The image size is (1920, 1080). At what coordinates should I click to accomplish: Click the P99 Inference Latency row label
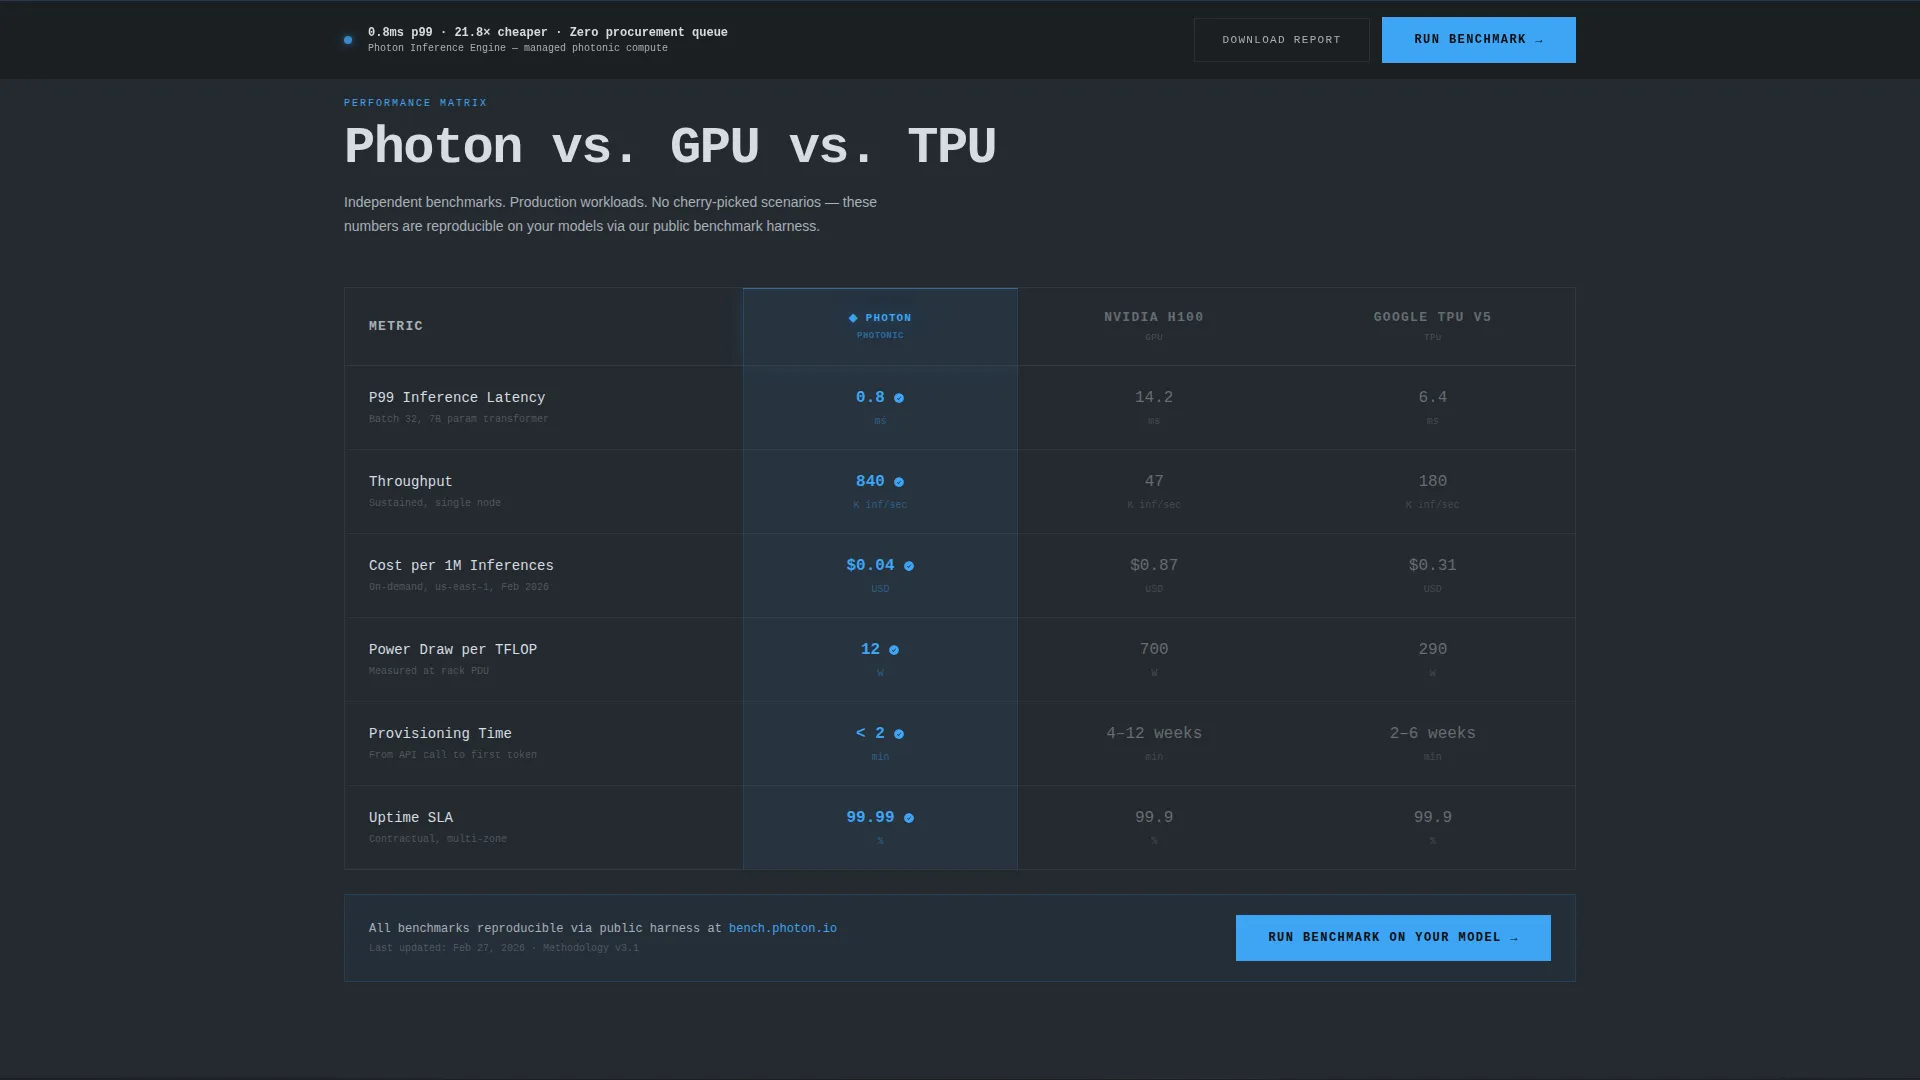click(x=457, y=398)
